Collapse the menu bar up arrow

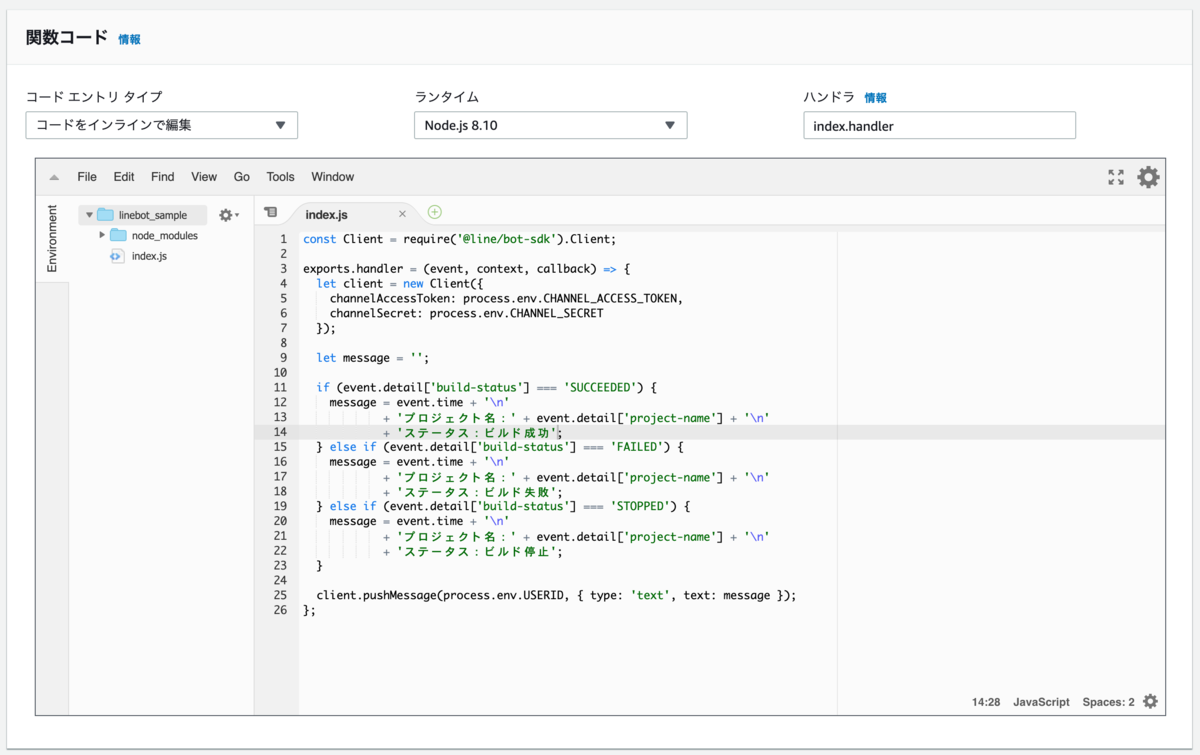click(54, 177)
